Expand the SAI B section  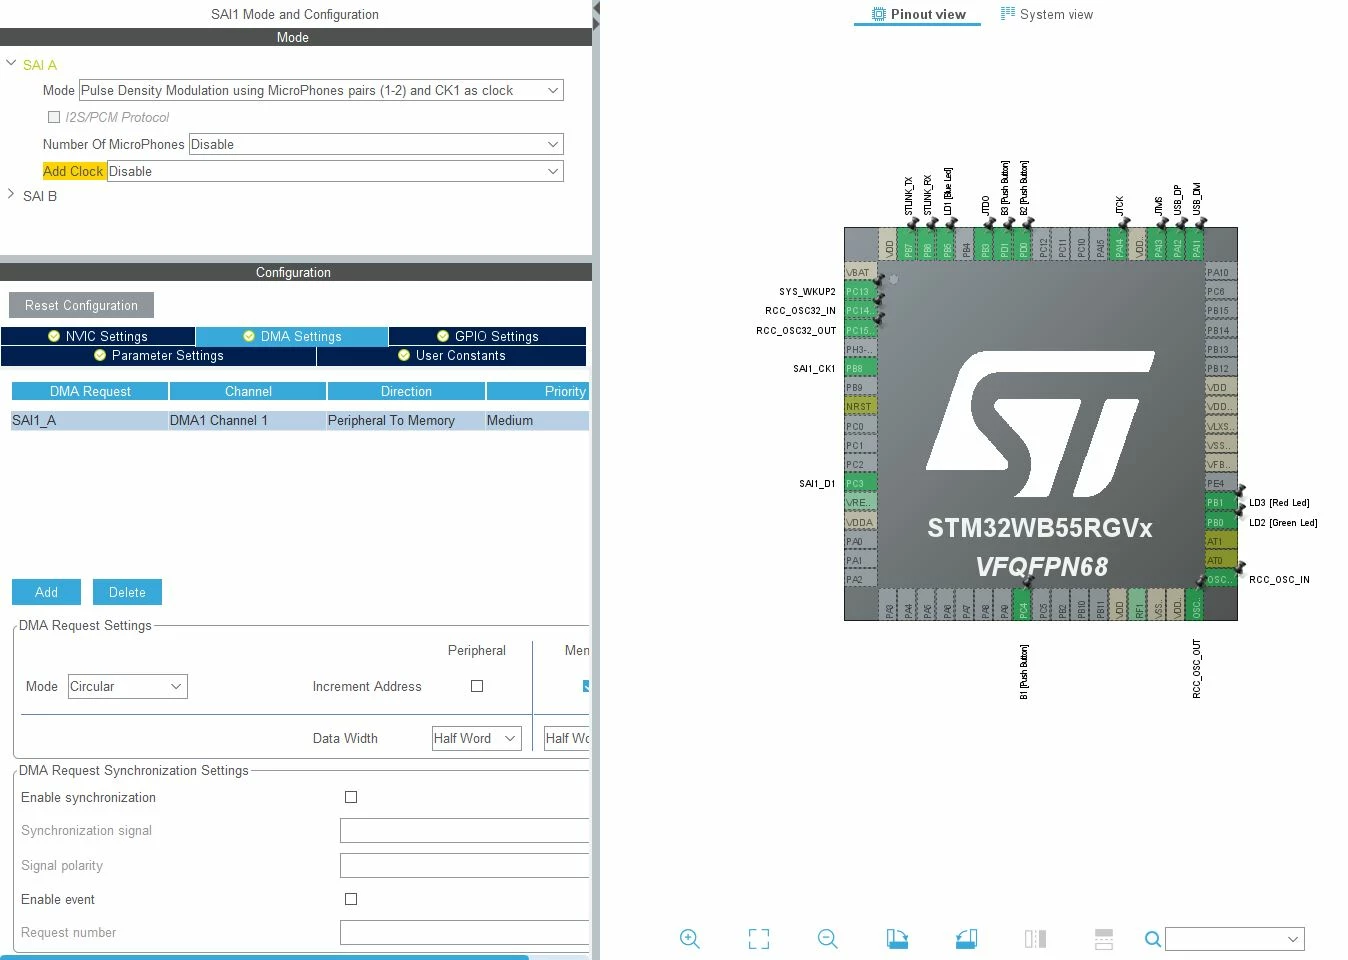click(11, 195)
